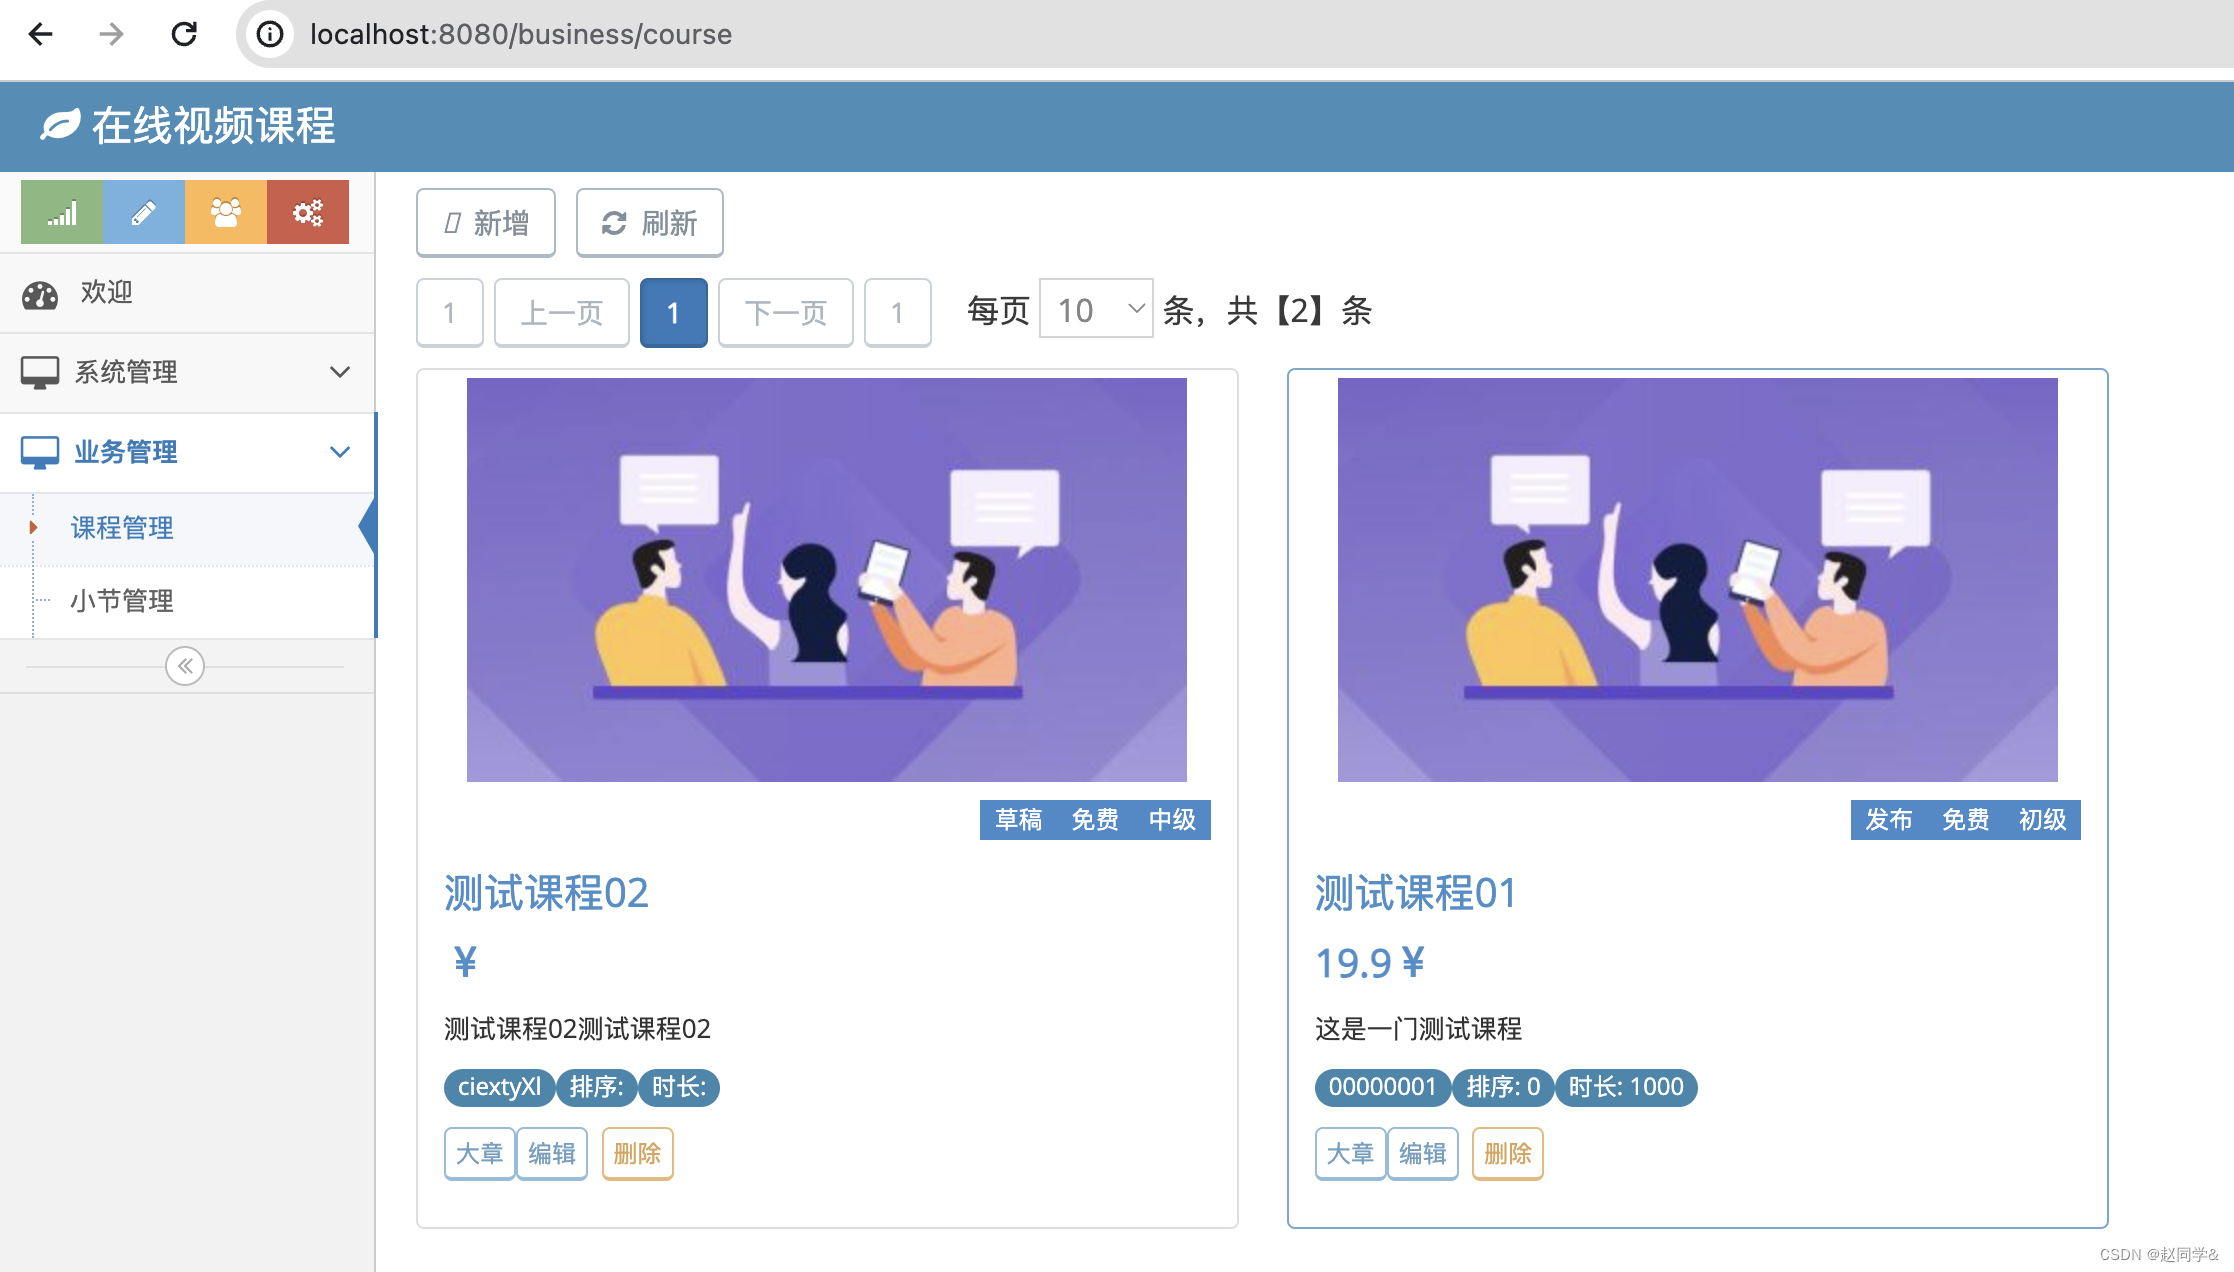This screenshot has height=1272, width=2234.
Task: Click the 新增 button
Action: [x=486, y=223]
